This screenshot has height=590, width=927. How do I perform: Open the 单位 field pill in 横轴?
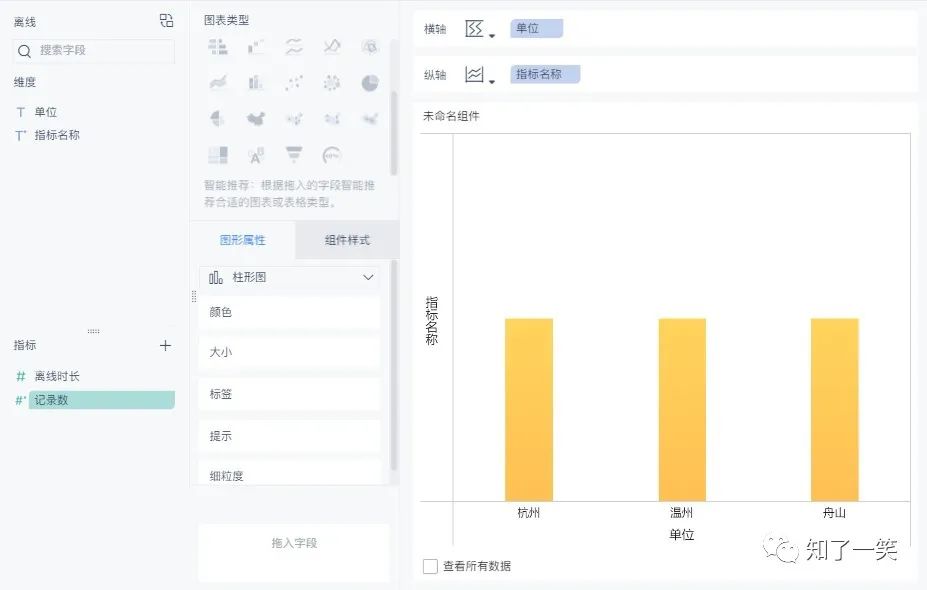[x=537, y=28]
